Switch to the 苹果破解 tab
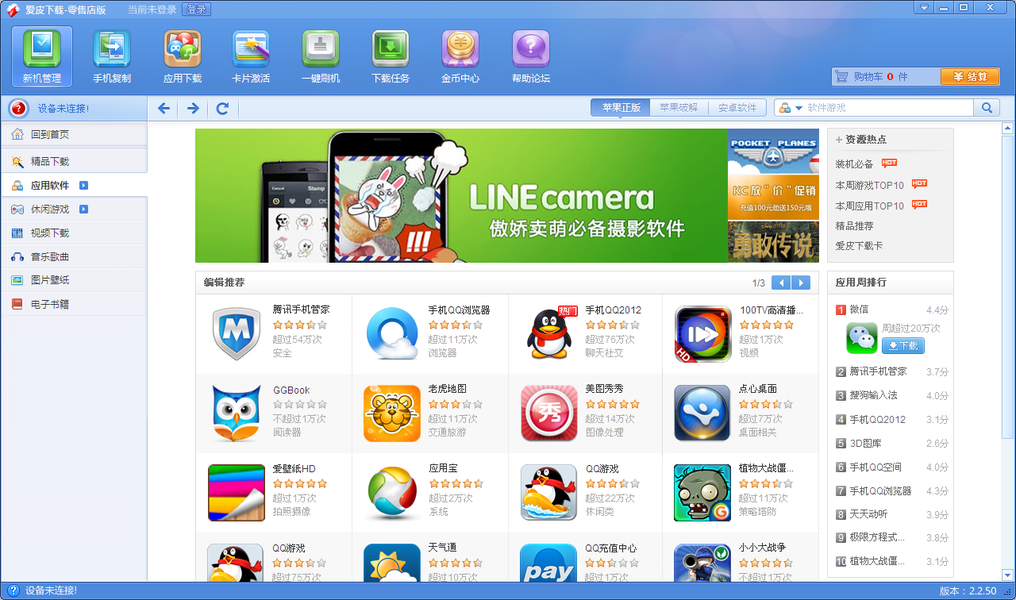This screenshot has height=600, width=1016. [678, 108]
